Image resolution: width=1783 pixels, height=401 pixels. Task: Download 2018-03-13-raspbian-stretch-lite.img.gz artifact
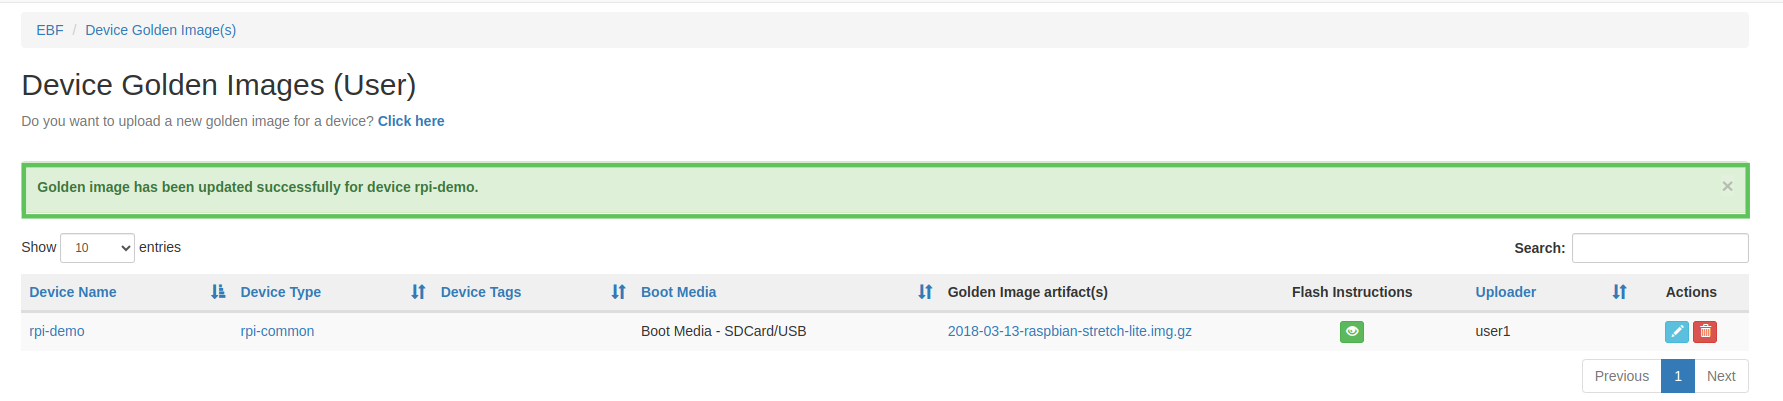(1070, 331)
